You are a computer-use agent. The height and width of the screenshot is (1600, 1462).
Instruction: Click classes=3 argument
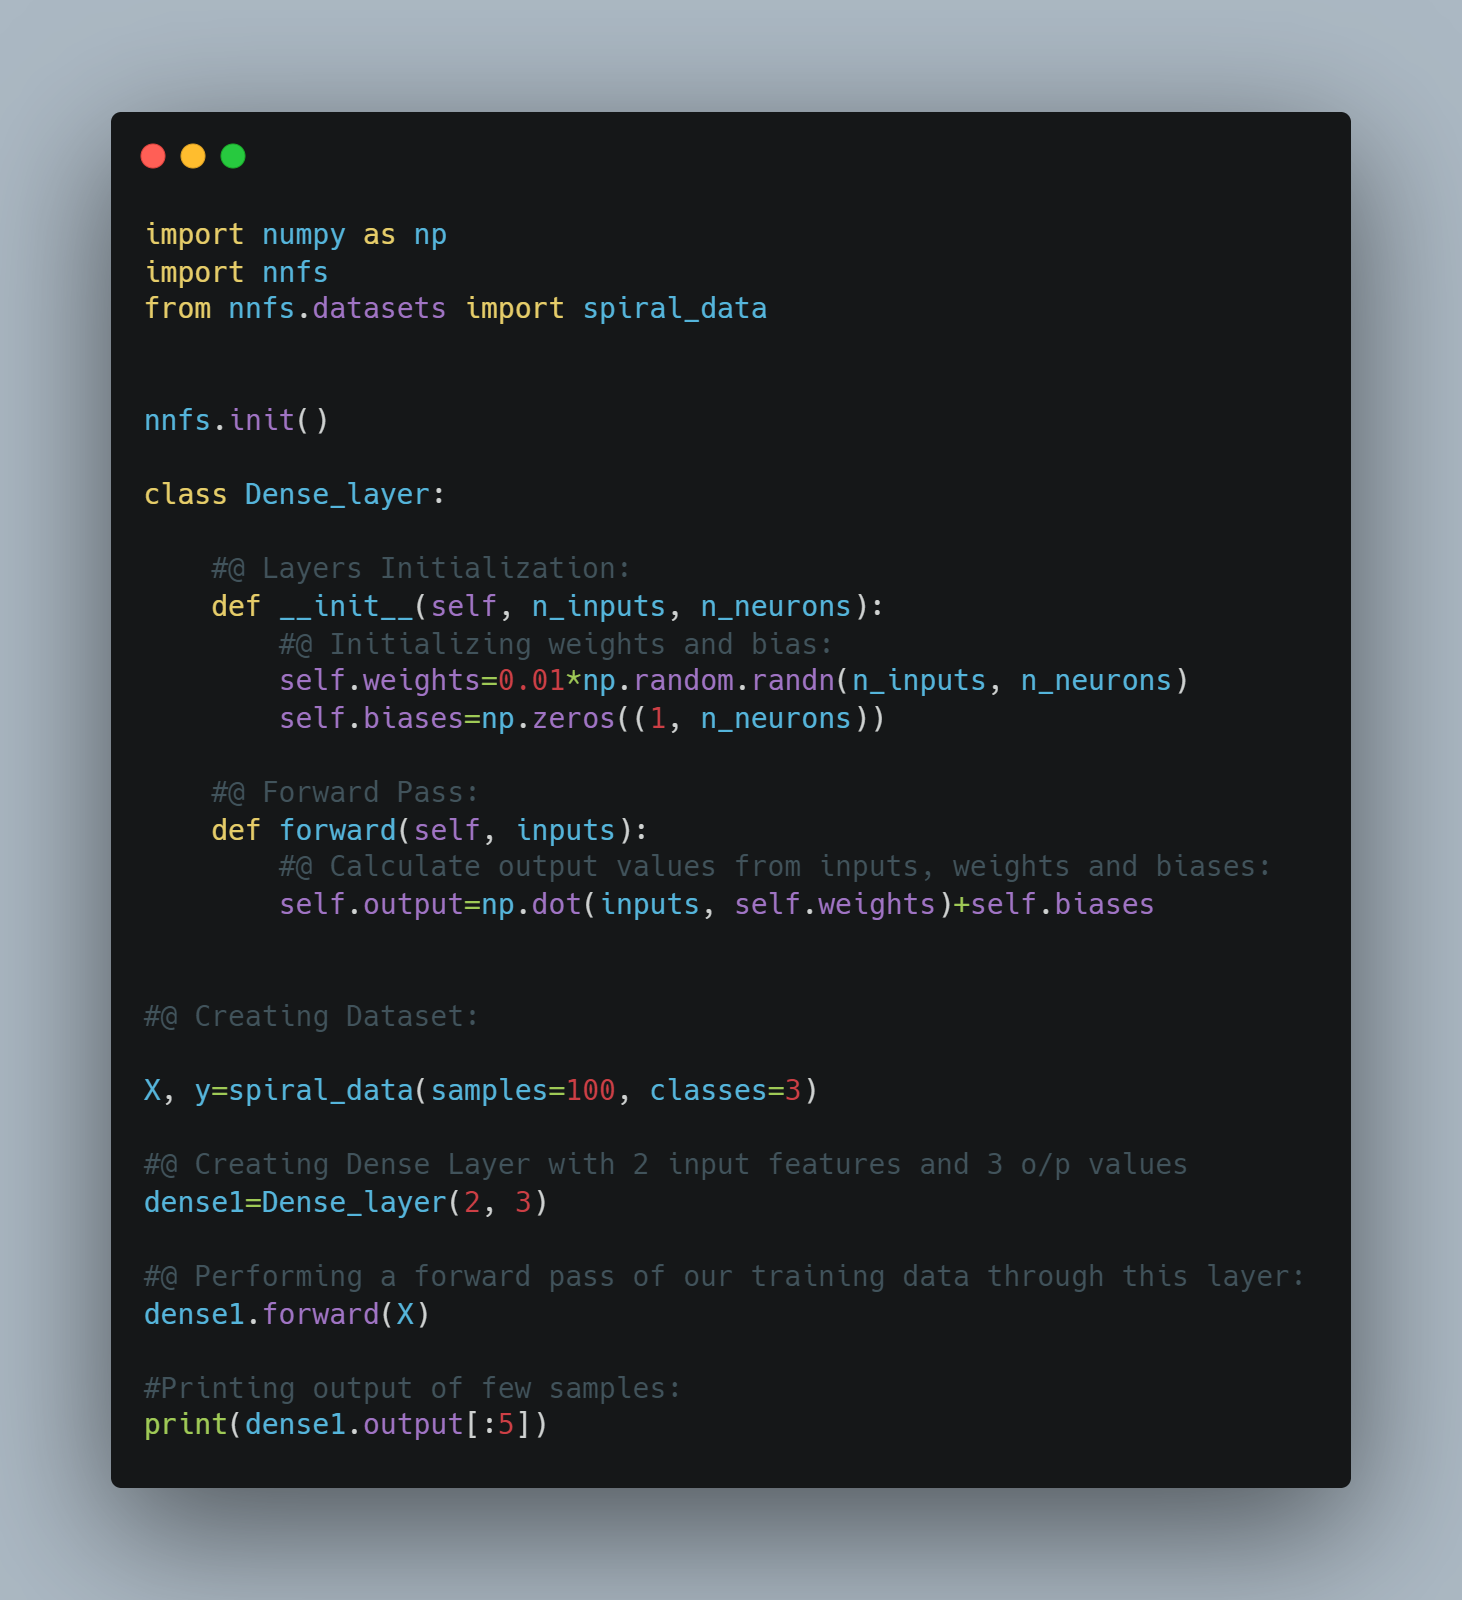point(726,1090)
